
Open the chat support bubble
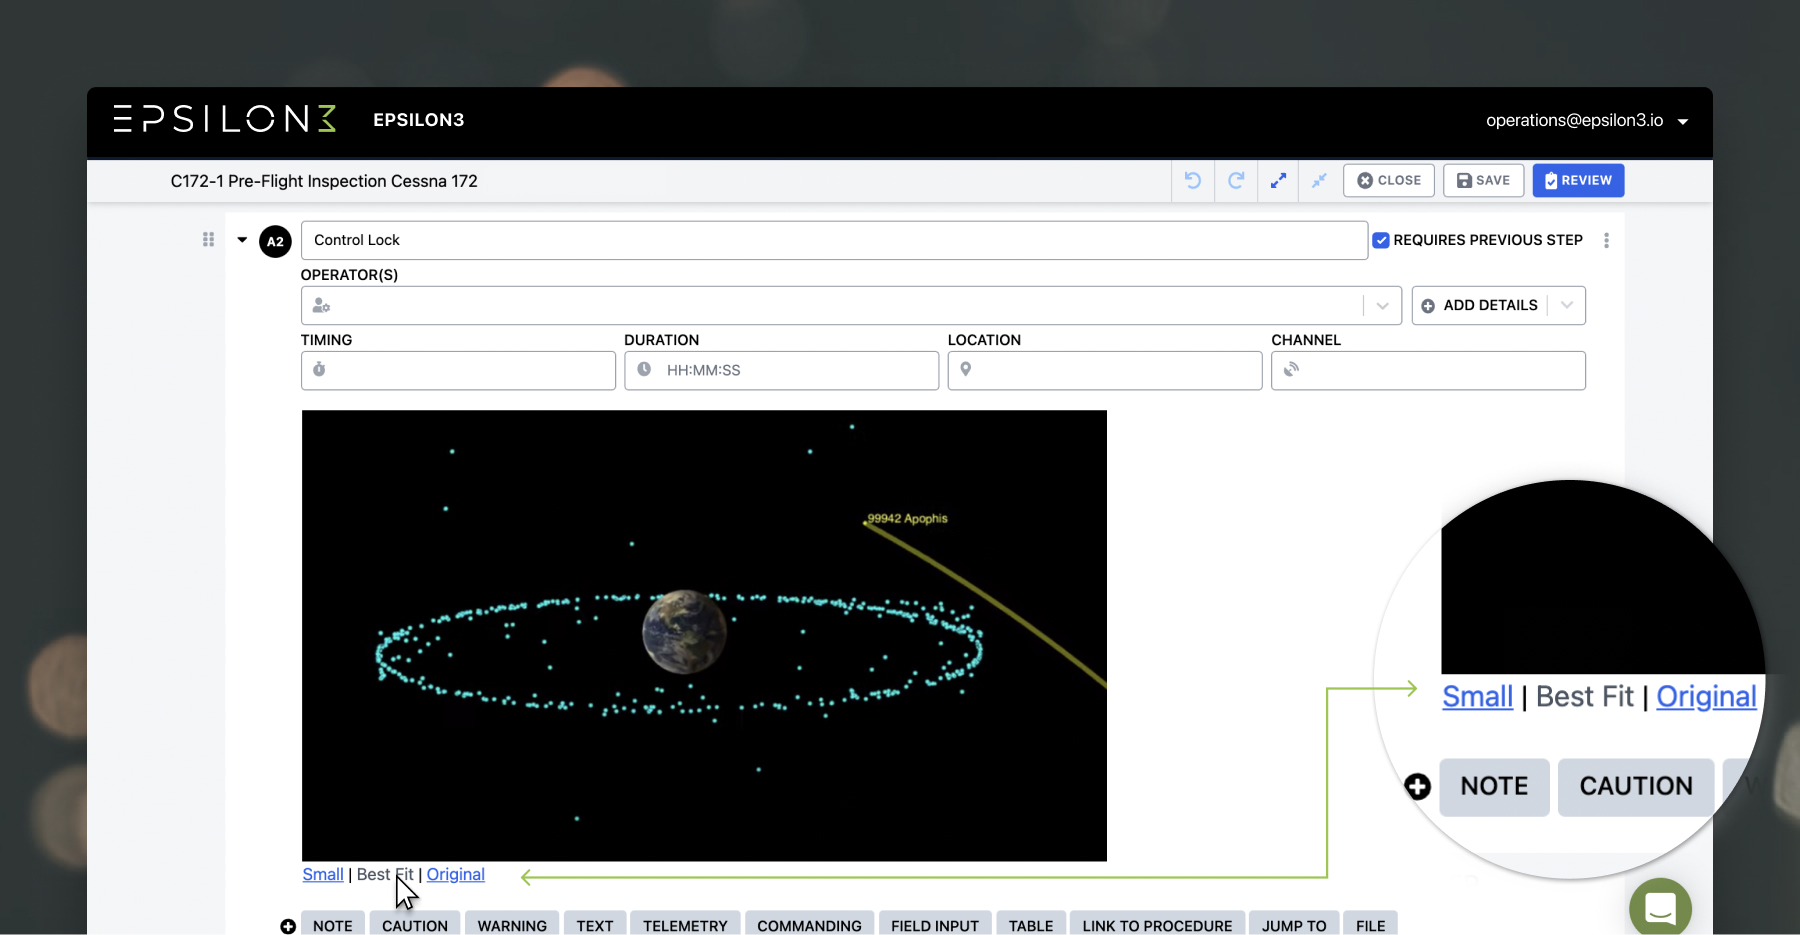(x=1660, y=908)
